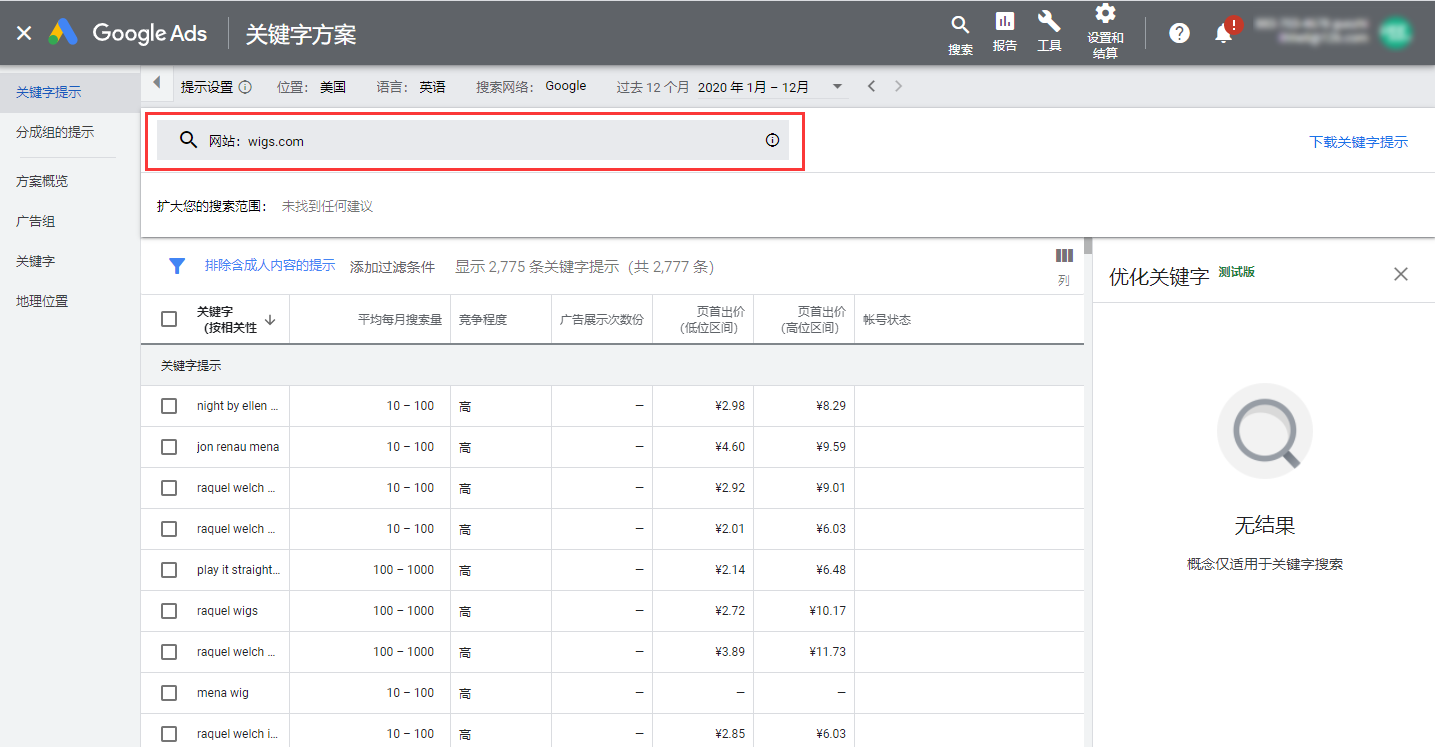The width and height of the screenshot is (1435, 747).
Task: Open the date range dropdown 2020 年 1月 – 12月
Action: tap(771, 87)
